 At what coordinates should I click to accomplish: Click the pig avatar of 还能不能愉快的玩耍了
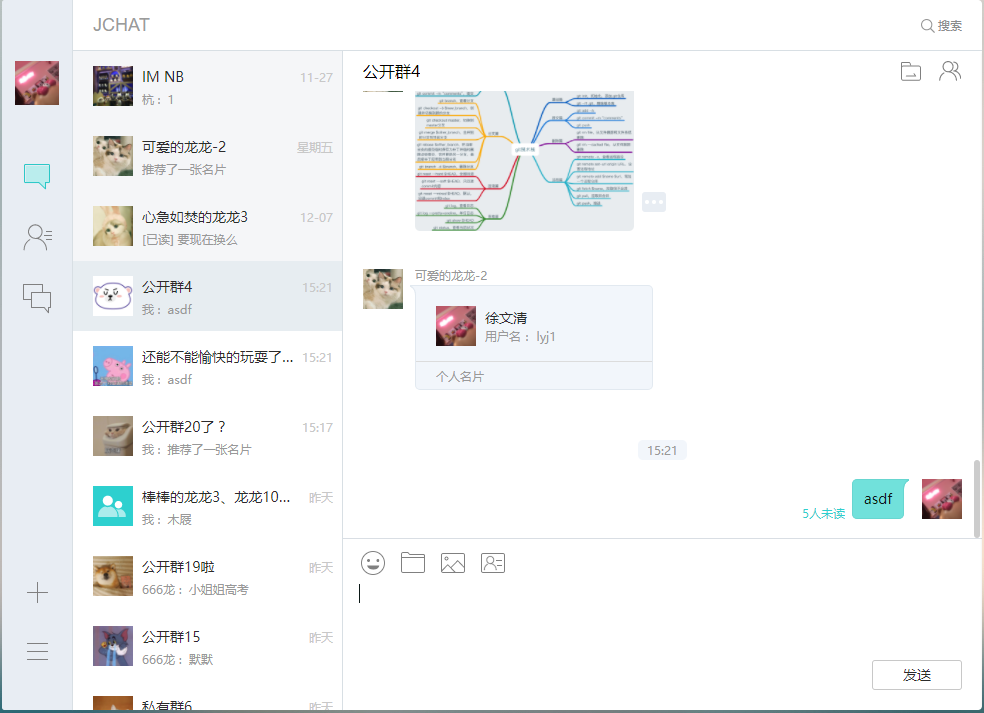click(113, 366)
